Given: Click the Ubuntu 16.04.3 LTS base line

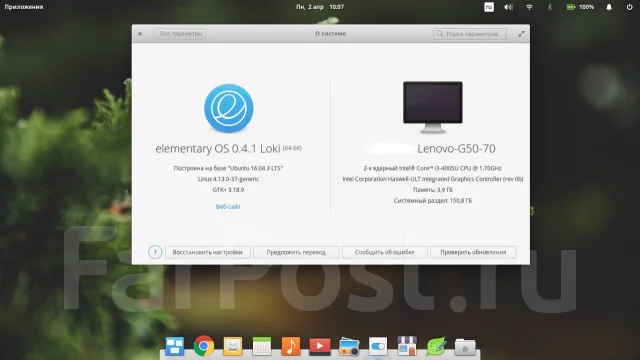Looking at the screenshot, I should click(x=228, y=168).
